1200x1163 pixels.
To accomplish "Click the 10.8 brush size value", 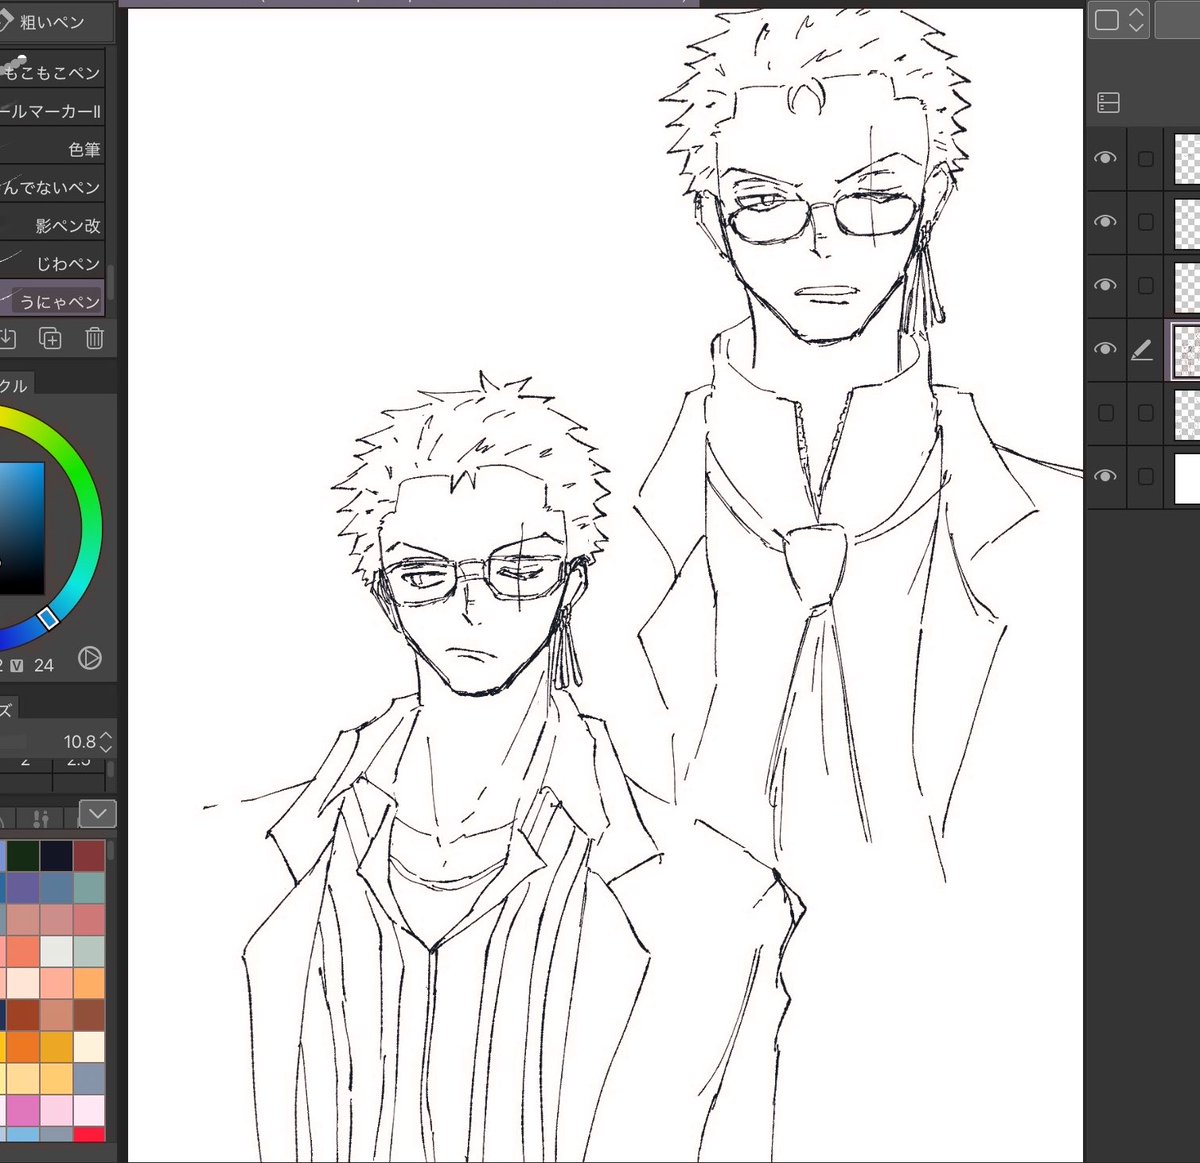I will point(80,741).
